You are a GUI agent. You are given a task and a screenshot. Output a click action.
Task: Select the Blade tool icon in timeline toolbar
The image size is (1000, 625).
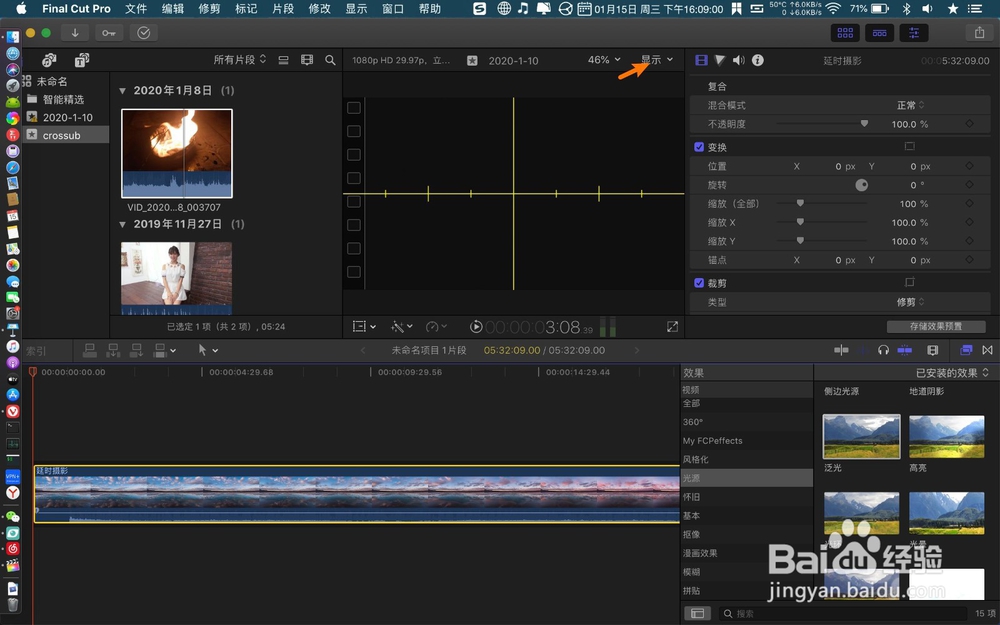pyautogui.click(x=205, y=350)
